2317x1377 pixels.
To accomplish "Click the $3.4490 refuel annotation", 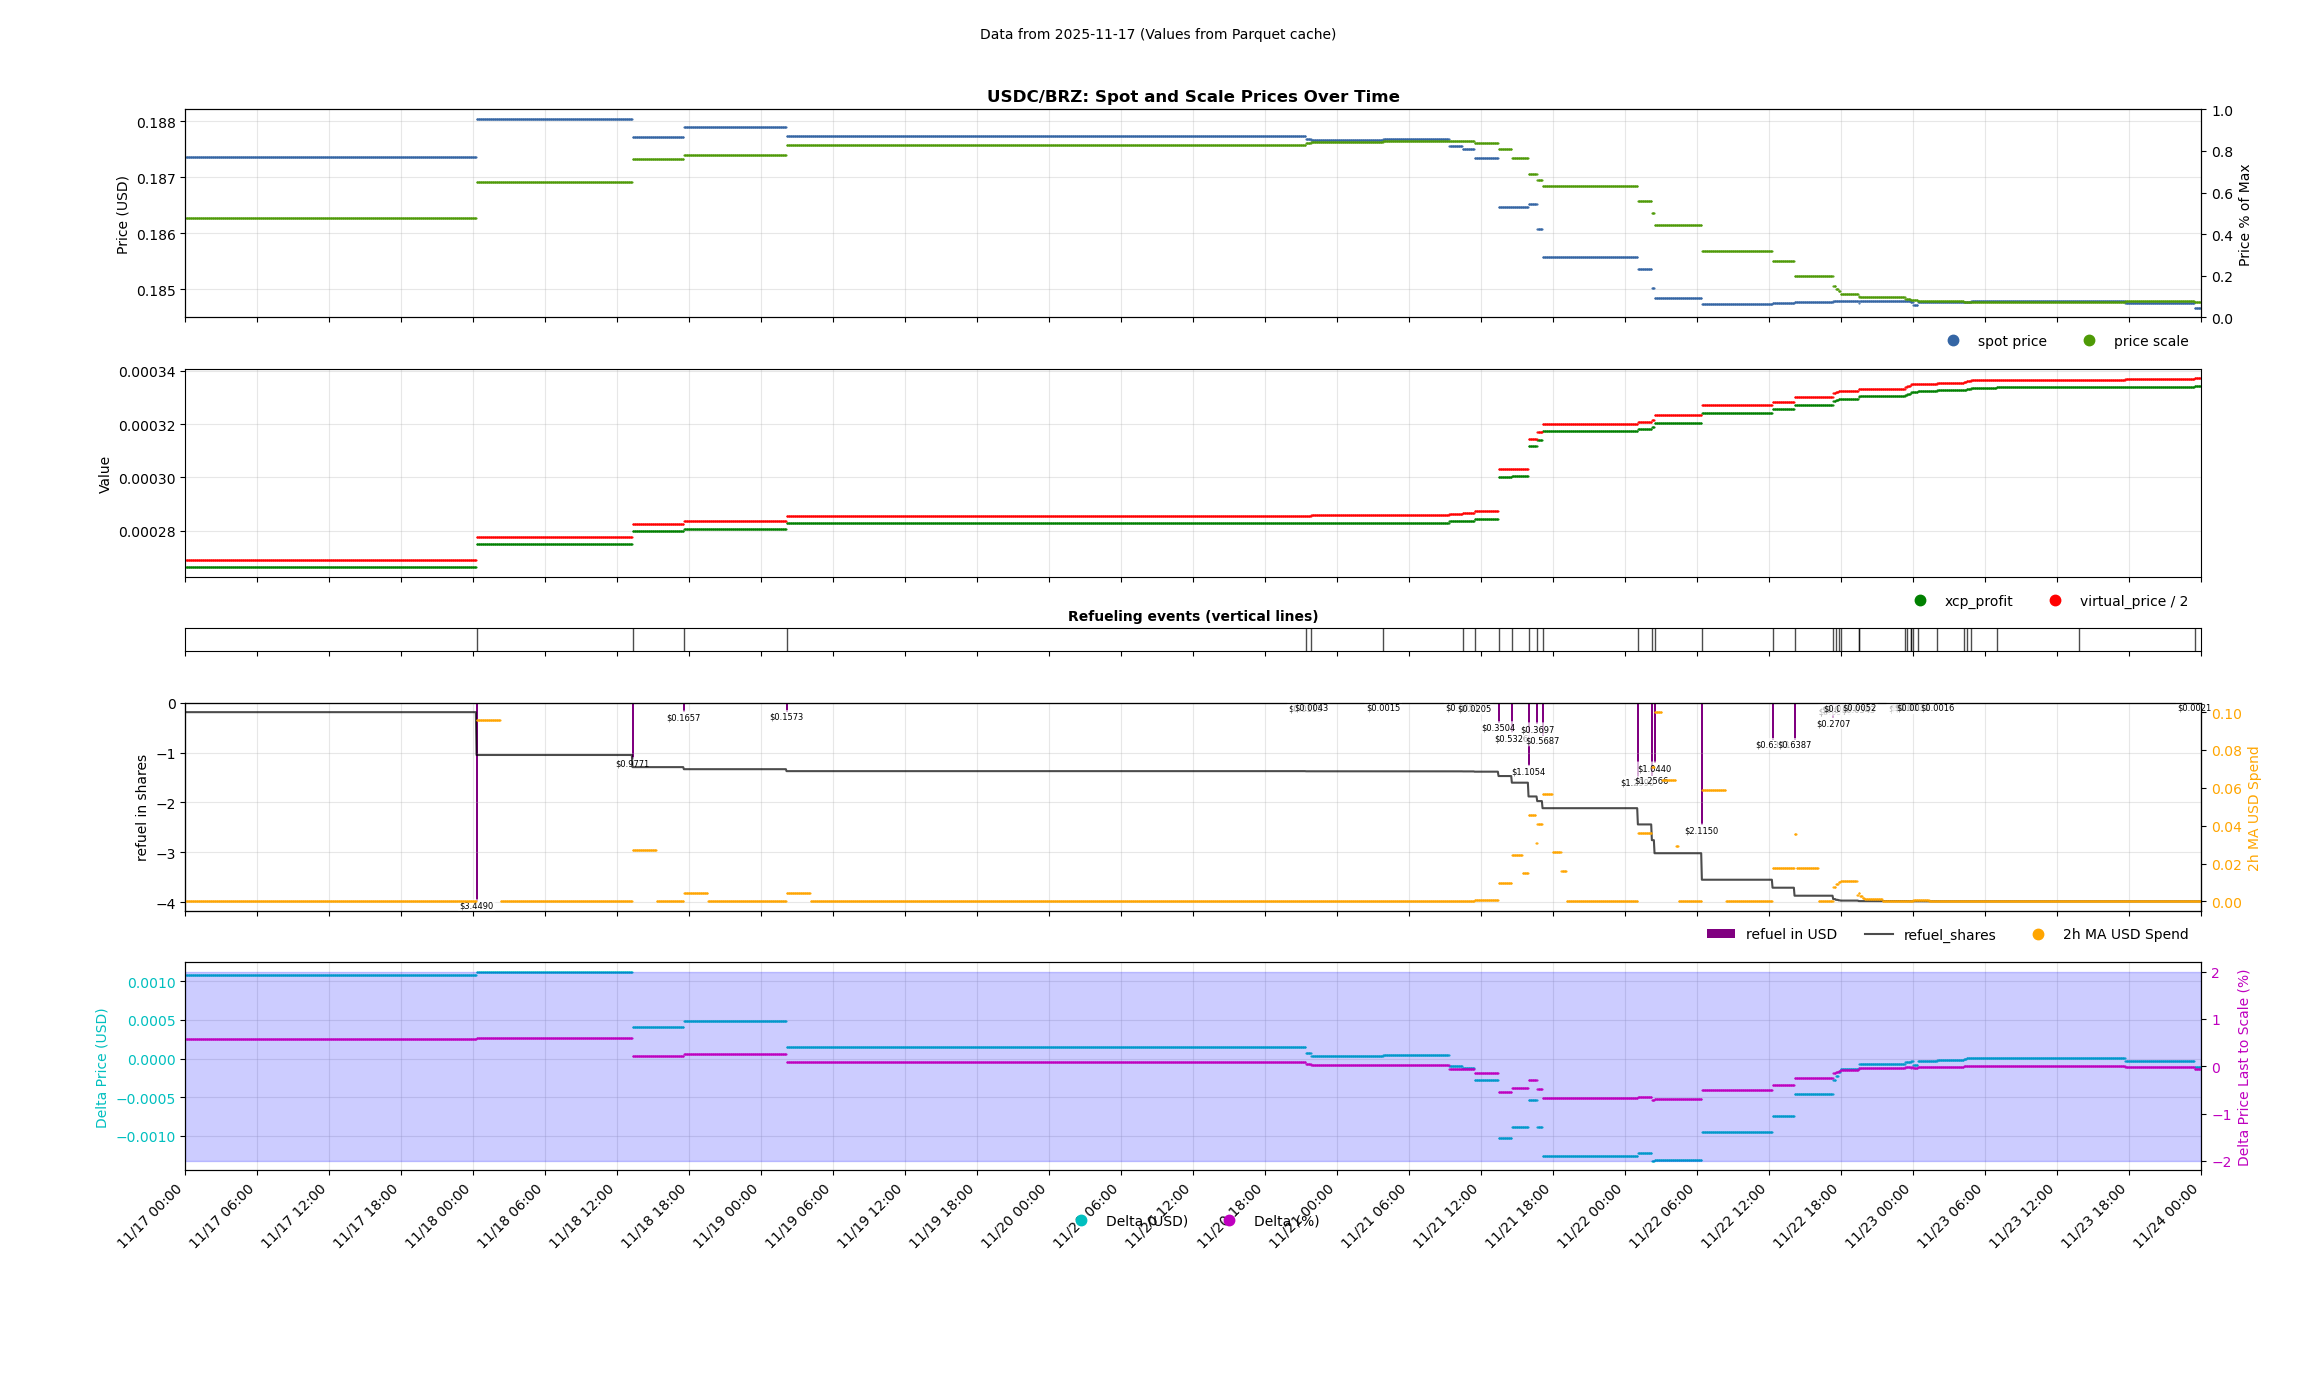I will 476,906.
